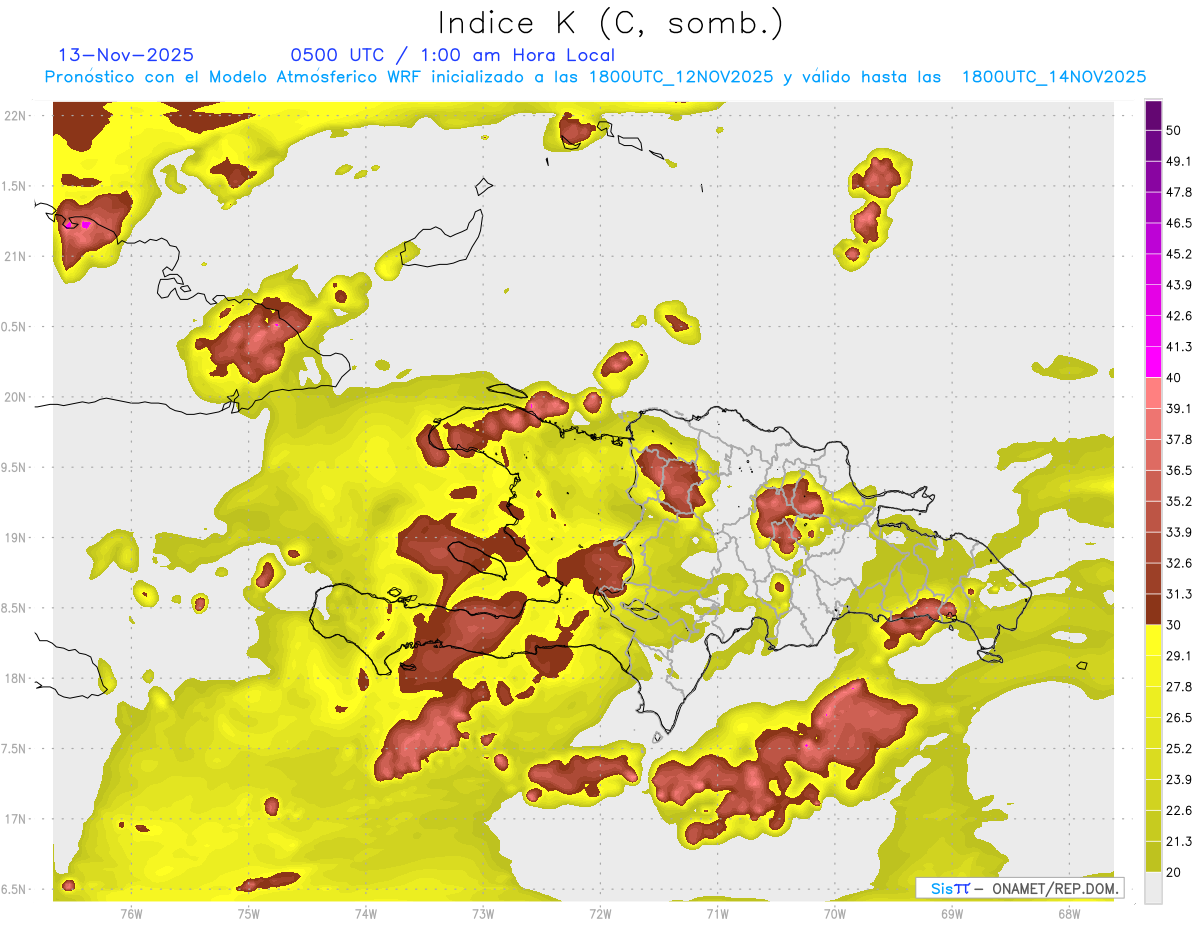Click the colorbar label '23.9'
The height and width of the screenshot is (927, 1200).
(x=1178, y=780)
